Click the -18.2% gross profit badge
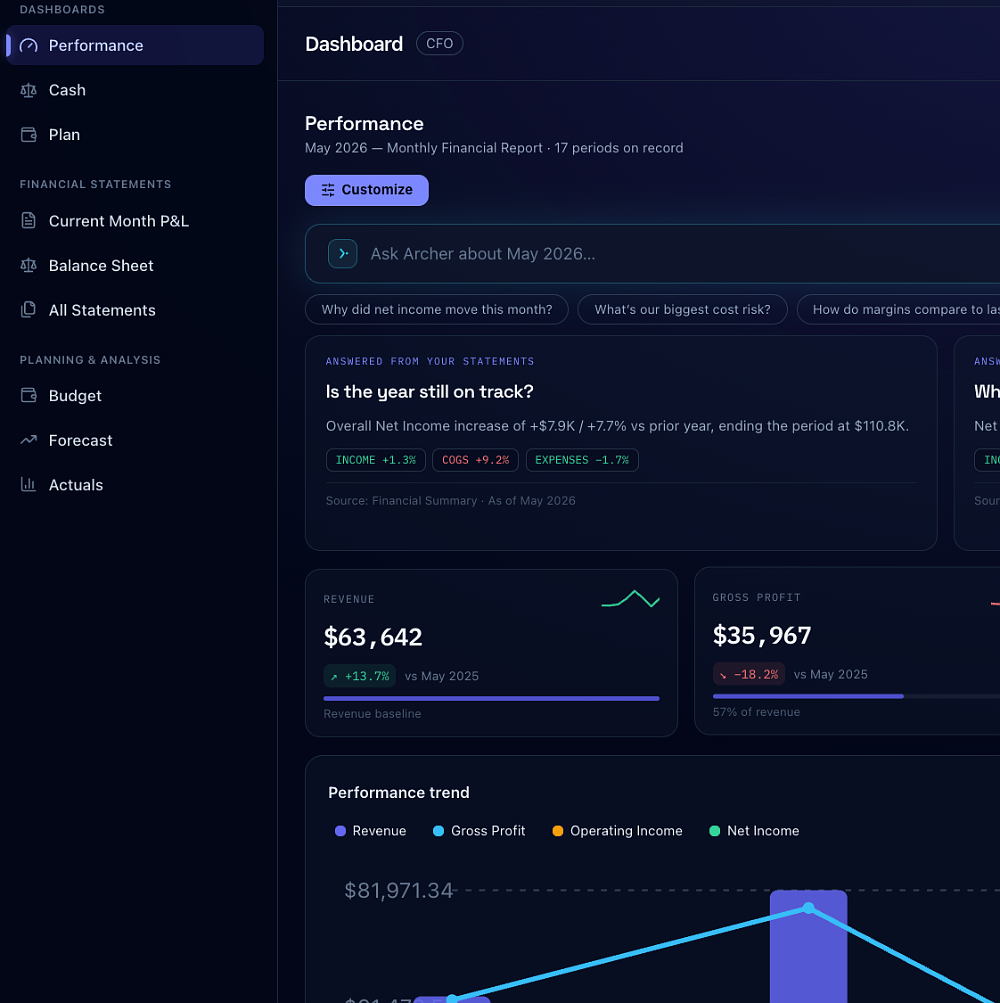Viewport: 1000px width, 1003px height. click(749, 674)
